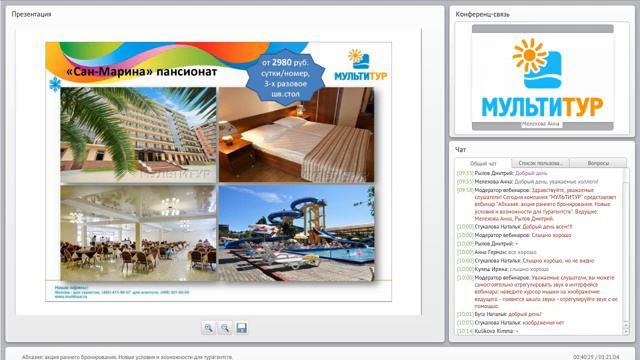
Task: Click chat message by Анна Герман
Action: (x=497, y=252)
